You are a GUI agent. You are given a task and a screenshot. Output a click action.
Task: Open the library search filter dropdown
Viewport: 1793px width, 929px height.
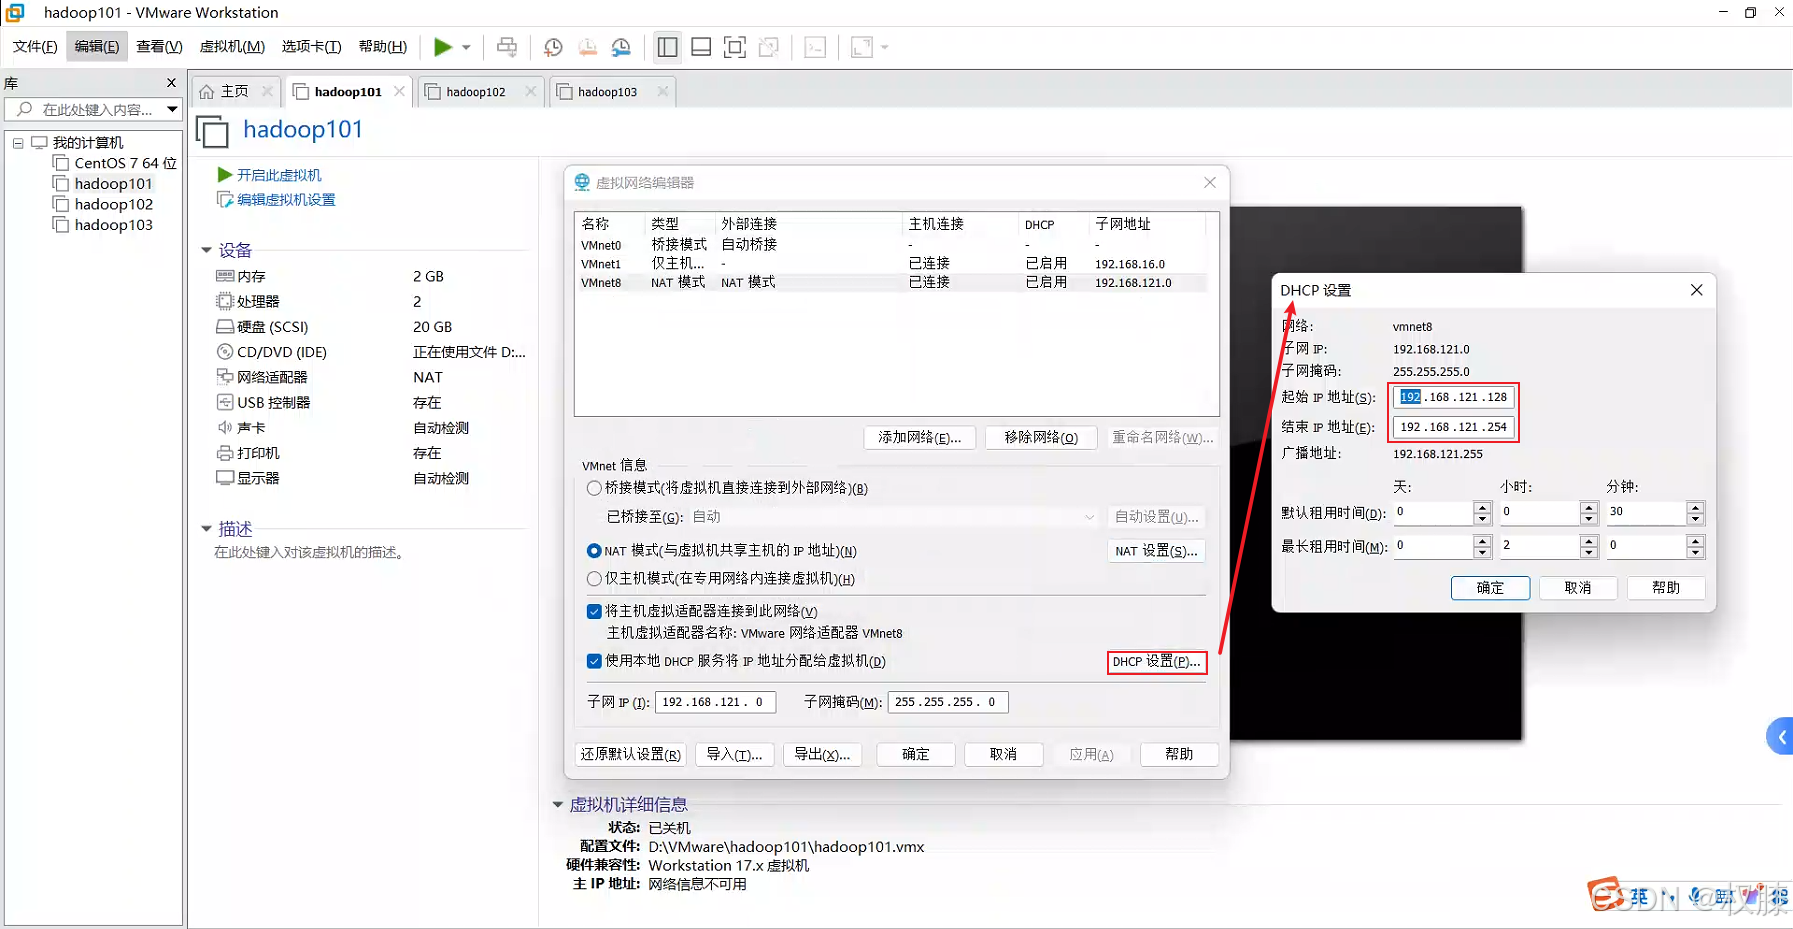(x=172, y=109)
